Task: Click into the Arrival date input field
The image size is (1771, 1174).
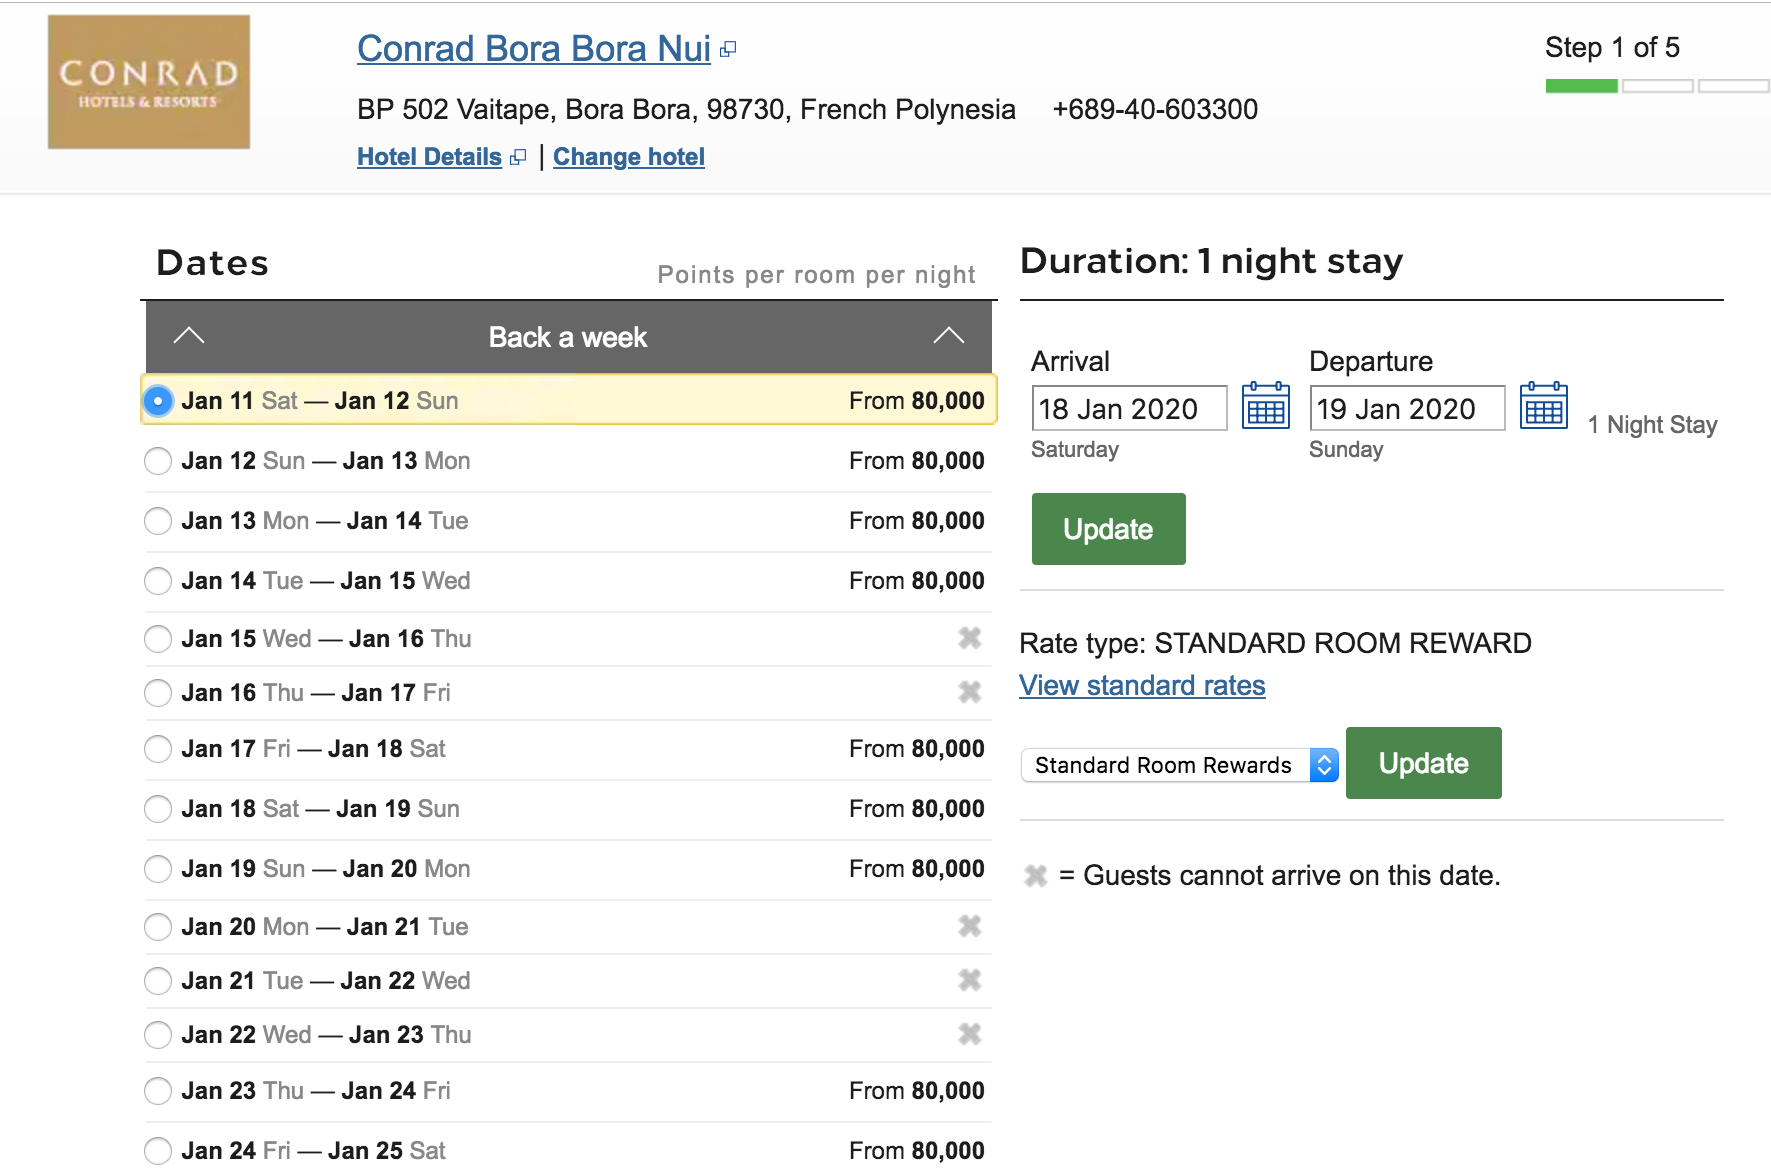Action: pyautogui.click(x=1128, y=408)
